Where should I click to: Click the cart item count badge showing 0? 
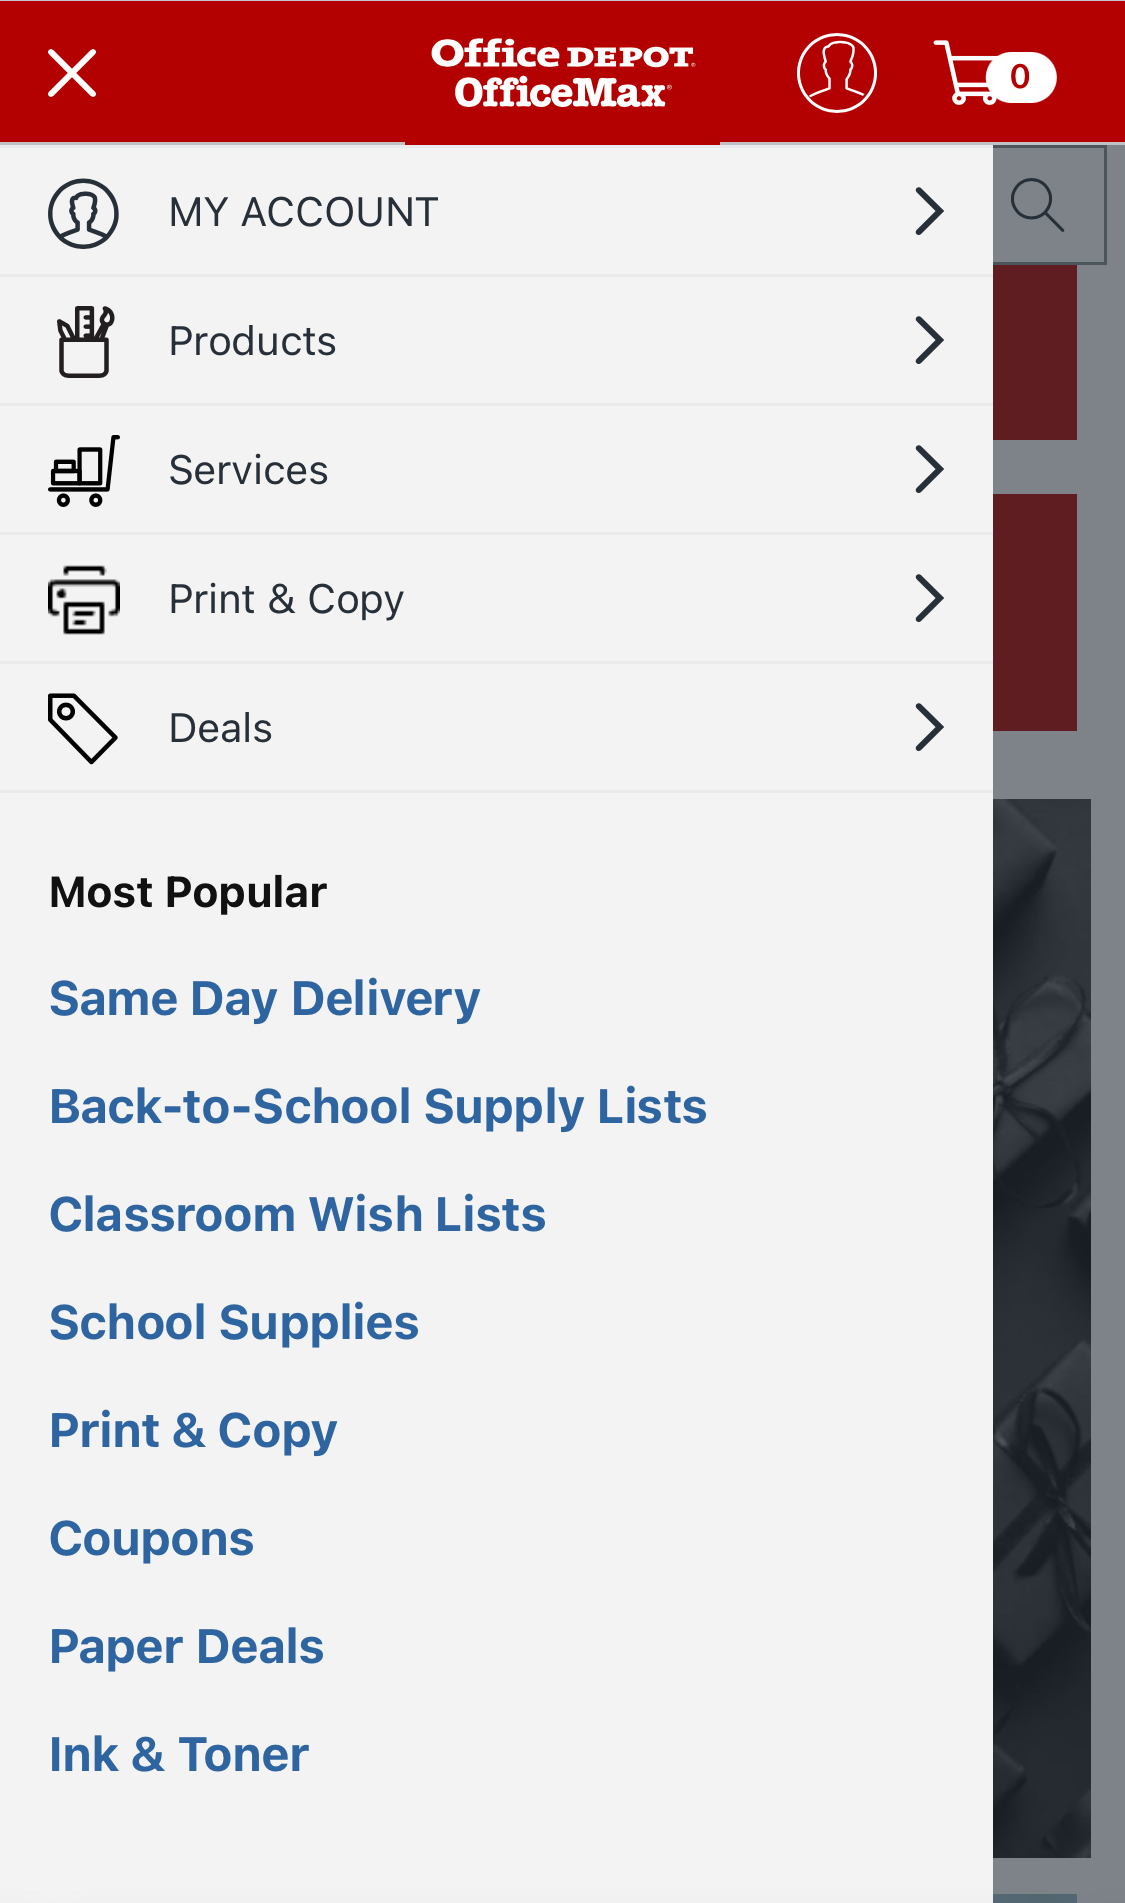pyautogui.click(x=1019, y=75)
